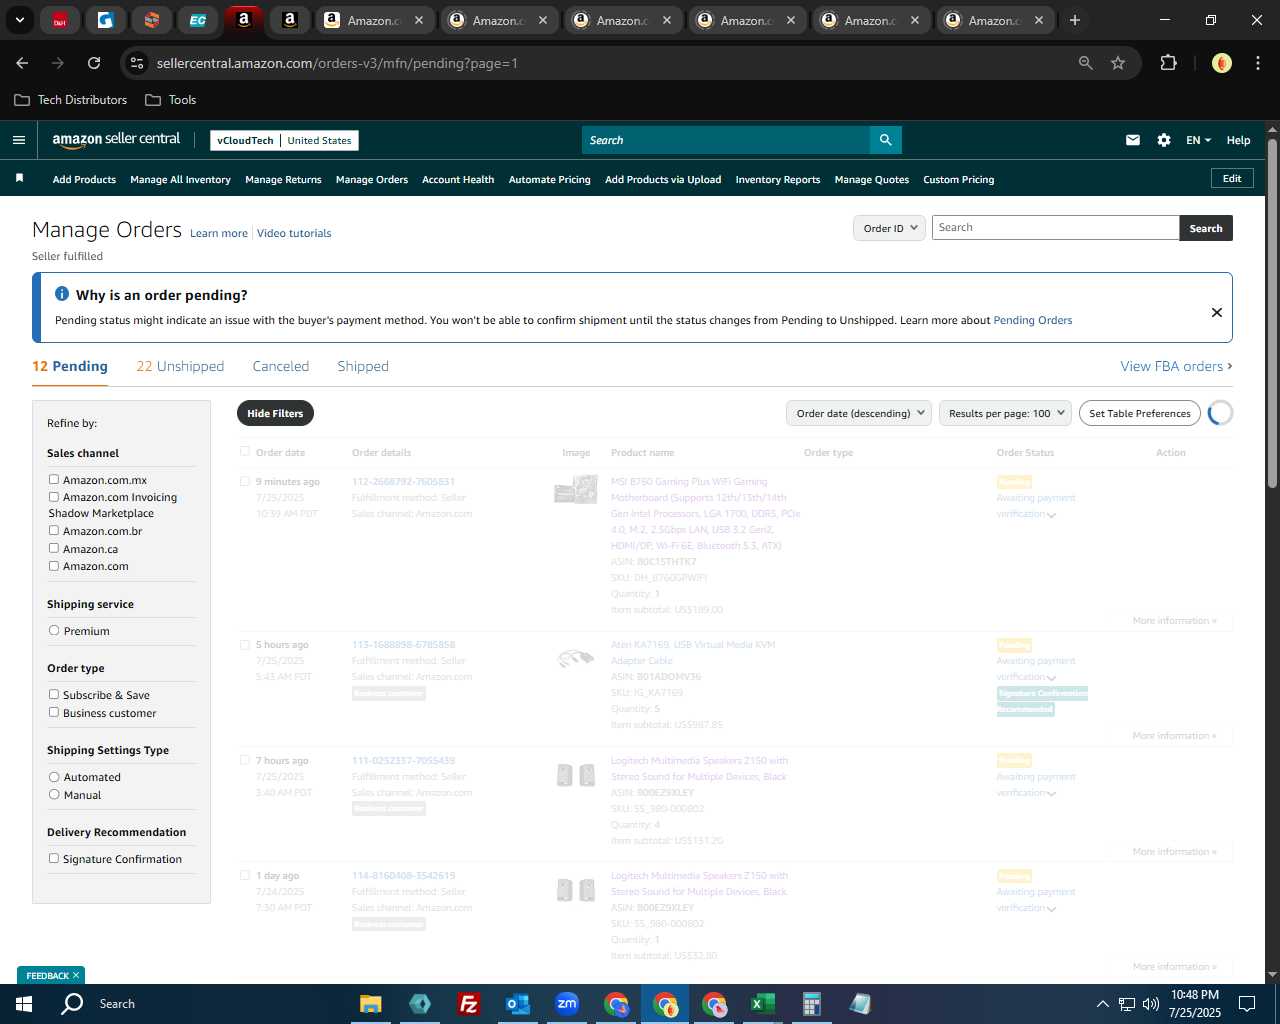The height and width of the screenshot is (1024, 1280).
Task: Select Automated shipping settings type
Action: [54, 777]
